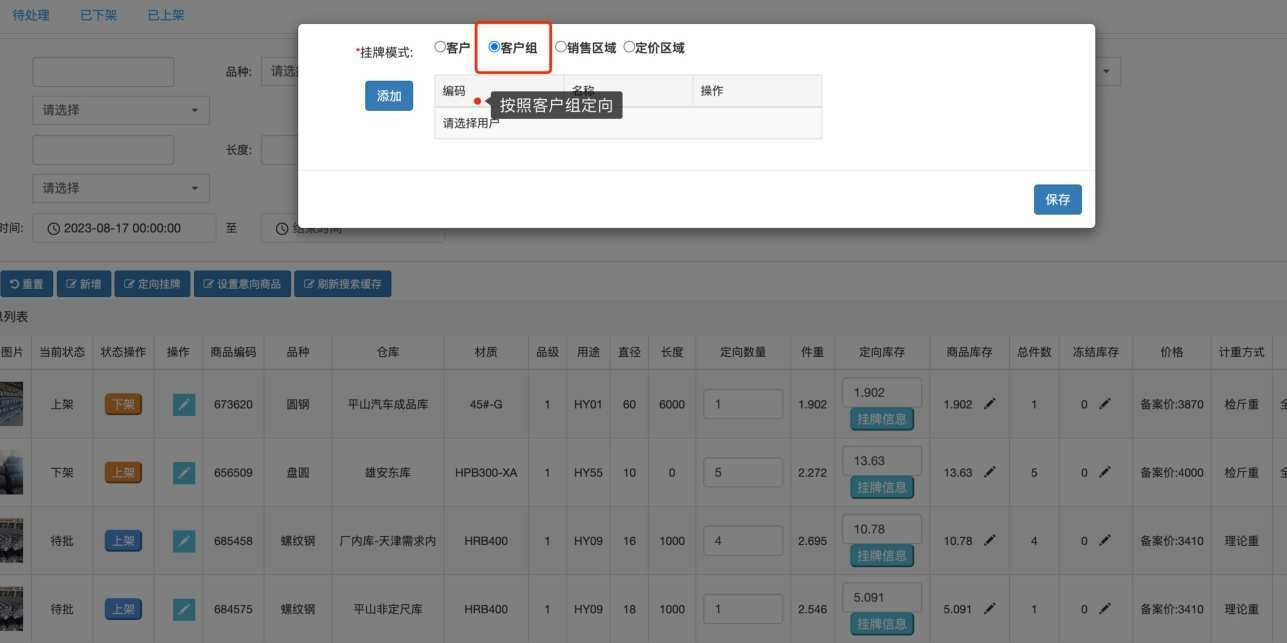Viewport: 1287px width, 643px height.
Task: Click 定向数量 input with value 5
Action: [x=743, y=473]
